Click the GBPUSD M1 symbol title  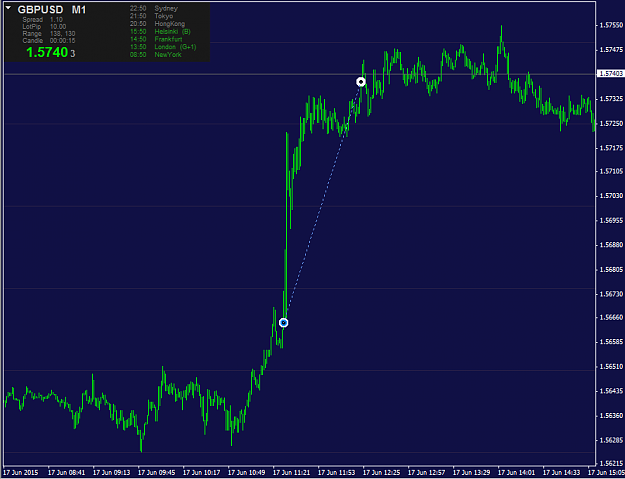52,10
